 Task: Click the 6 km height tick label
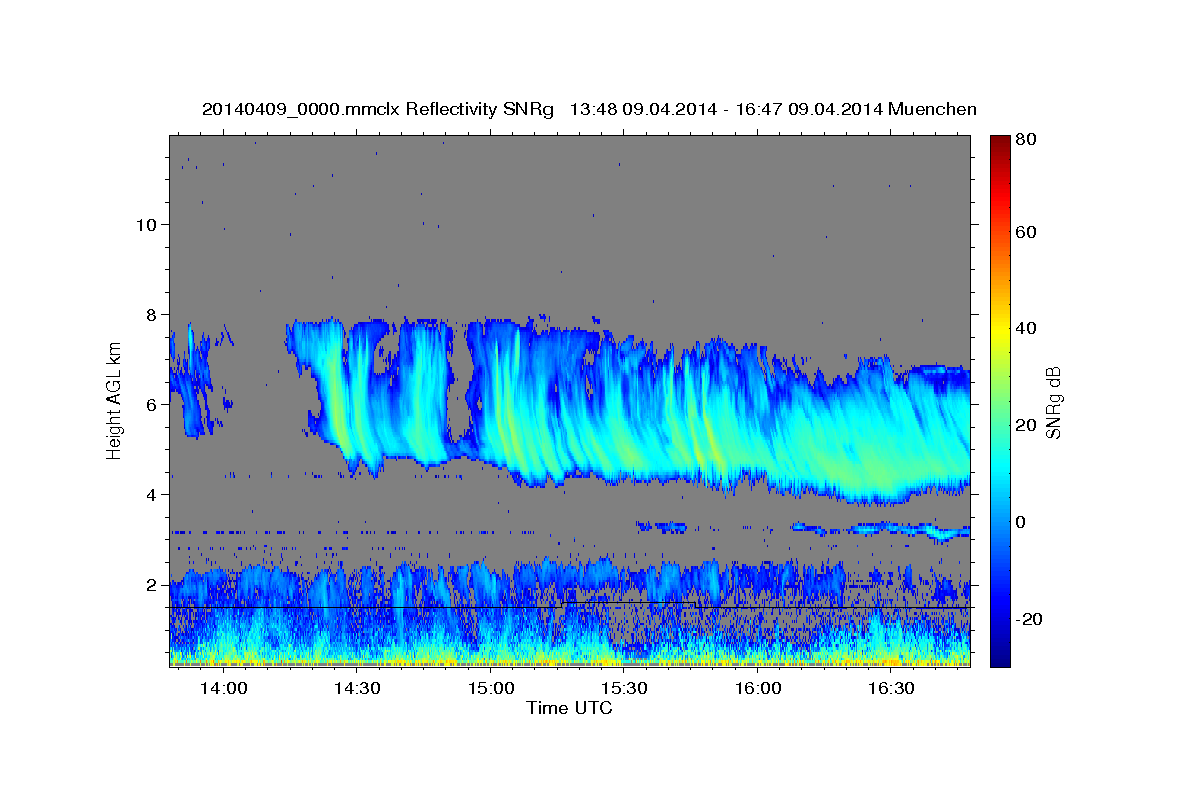(153, 405)
